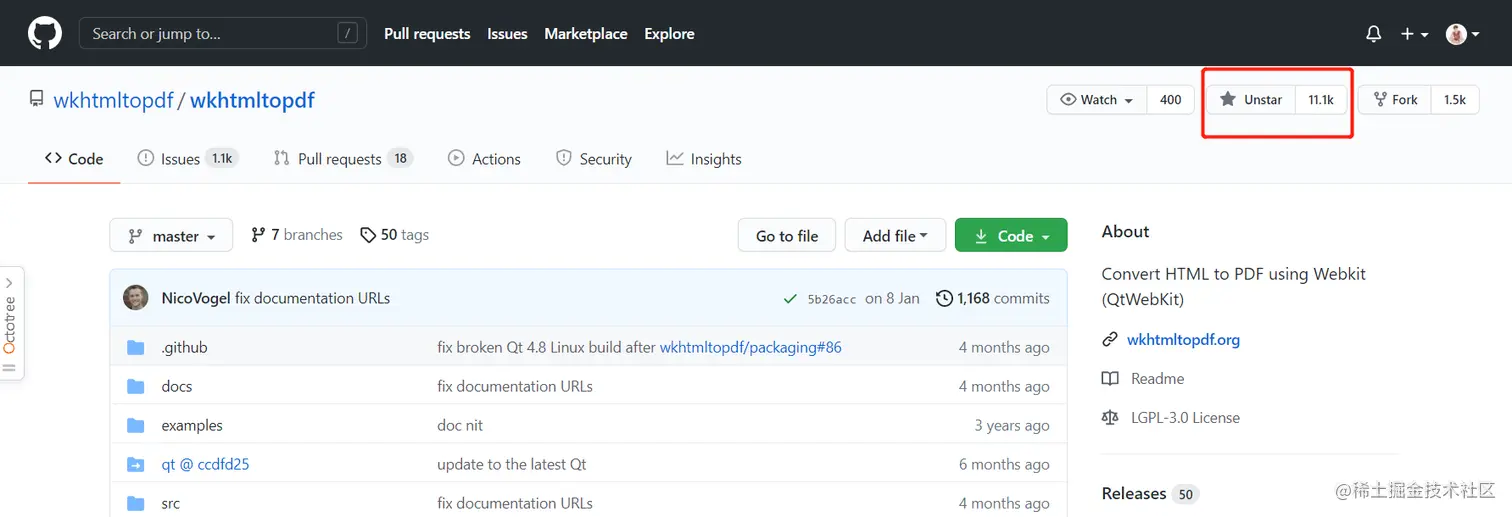Viewport: 1512px width, 517px height.
Task: Open the wkhtmltopdf.org website link
Action: coord(1183,339)
